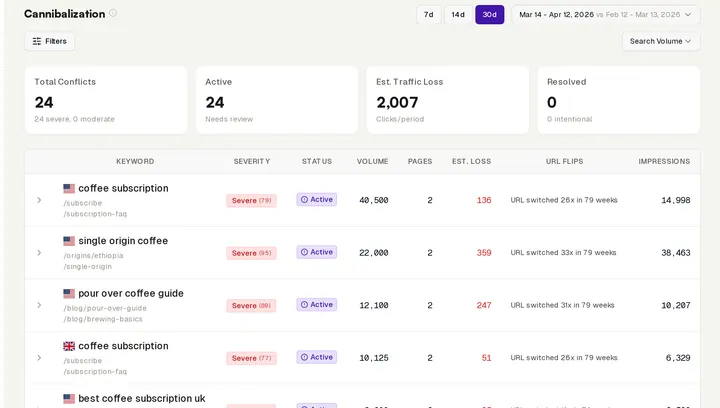Sort by the PAGES column header
Viewport: 720px width, 408px height.
[420, 162]
